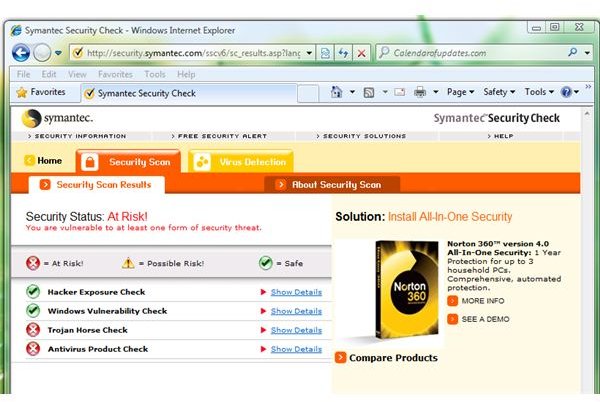Open the Favorites menu in menu bar

115,74
